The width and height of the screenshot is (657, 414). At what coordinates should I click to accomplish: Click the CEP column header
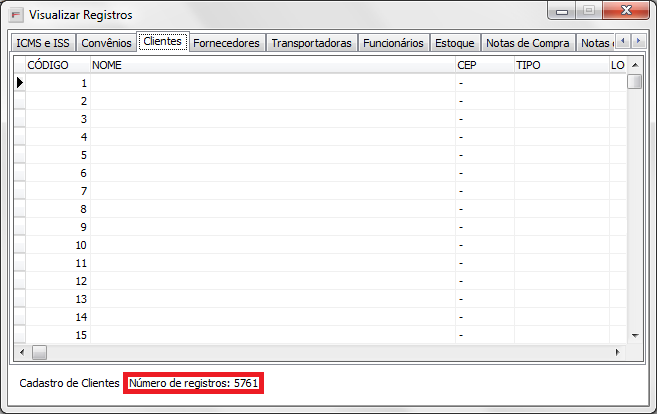pyautogui.click(x=484, y=65)
